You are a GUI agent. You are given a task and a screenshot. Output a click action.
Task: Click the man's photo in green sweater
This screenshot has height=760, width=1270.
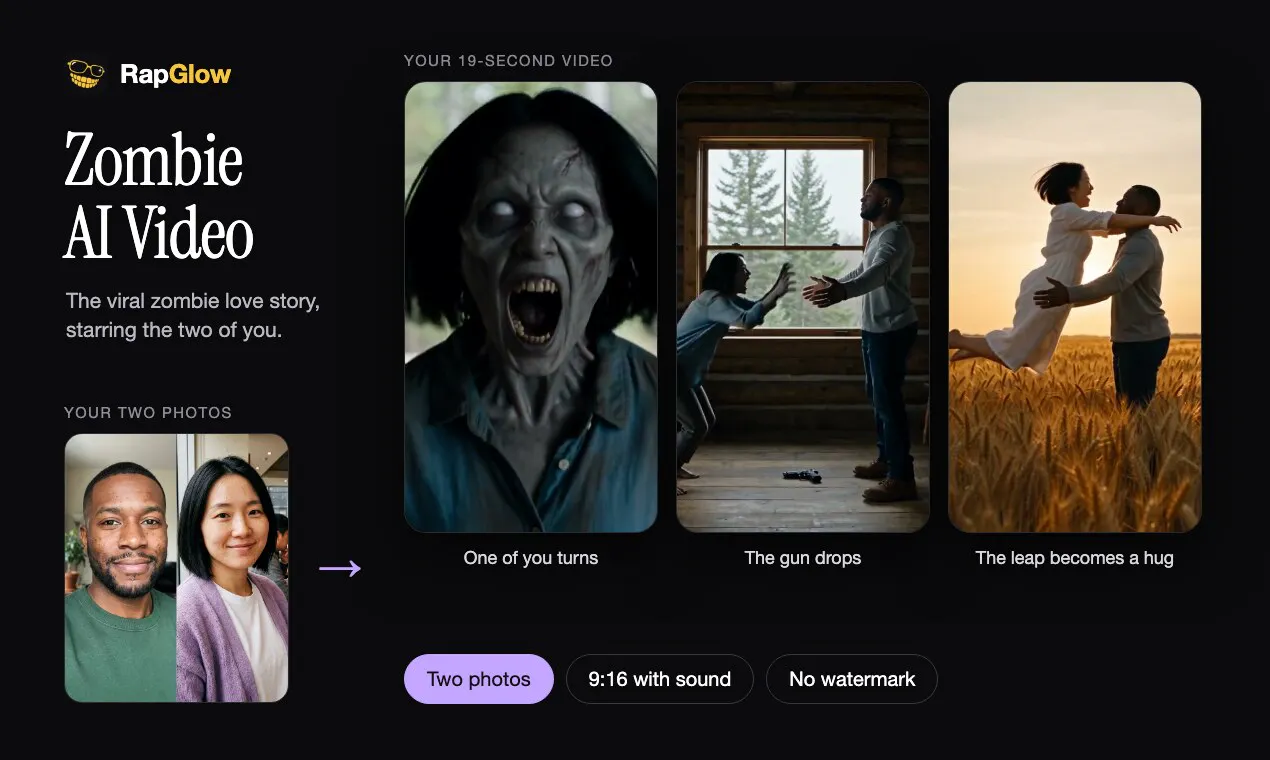click(x=121, y=568)
